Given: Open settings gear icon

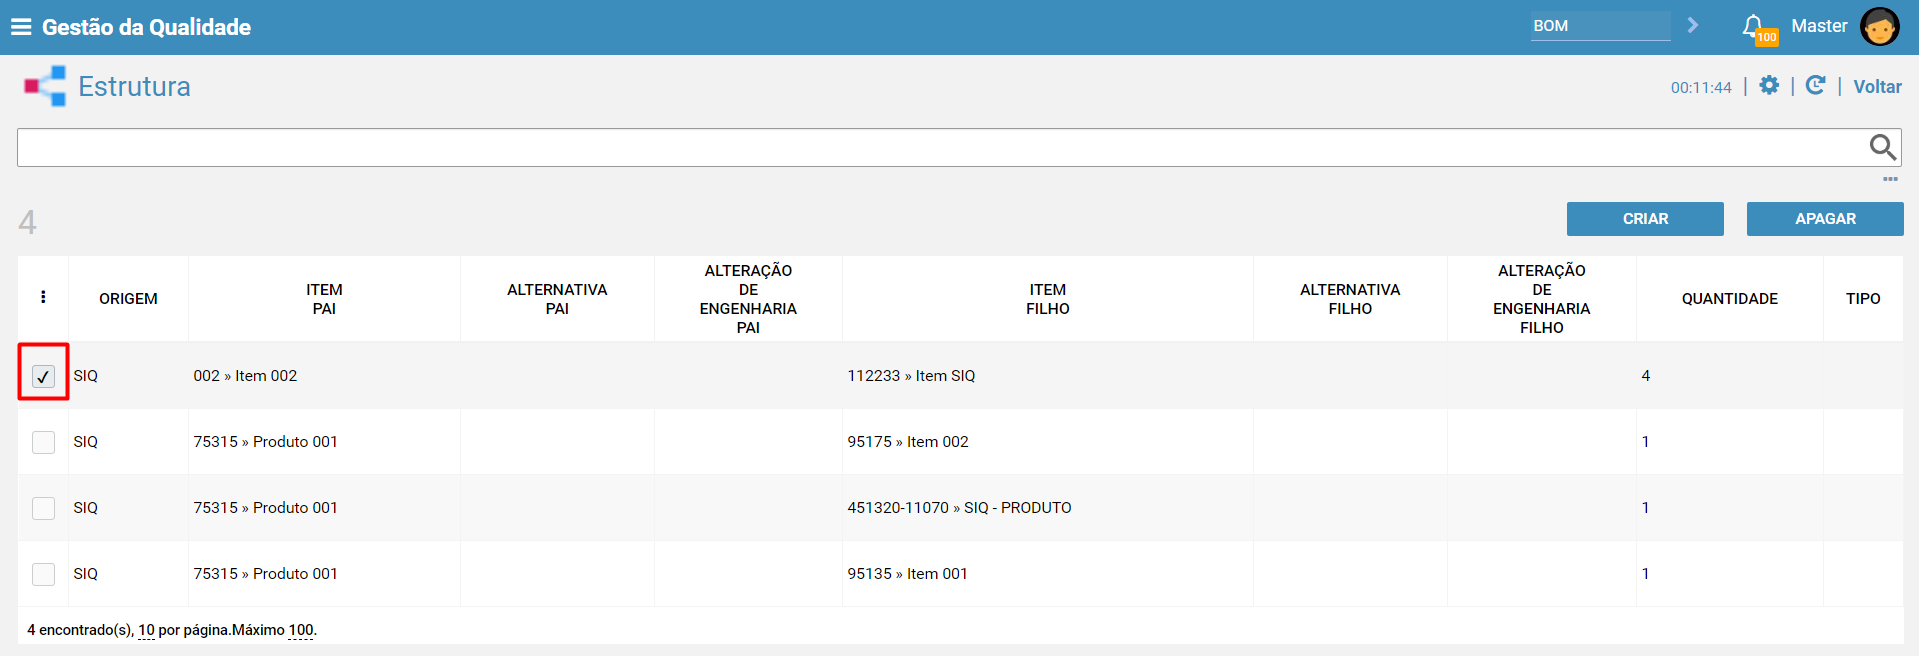Looking at the screenshot, I should click(1769, 86).
